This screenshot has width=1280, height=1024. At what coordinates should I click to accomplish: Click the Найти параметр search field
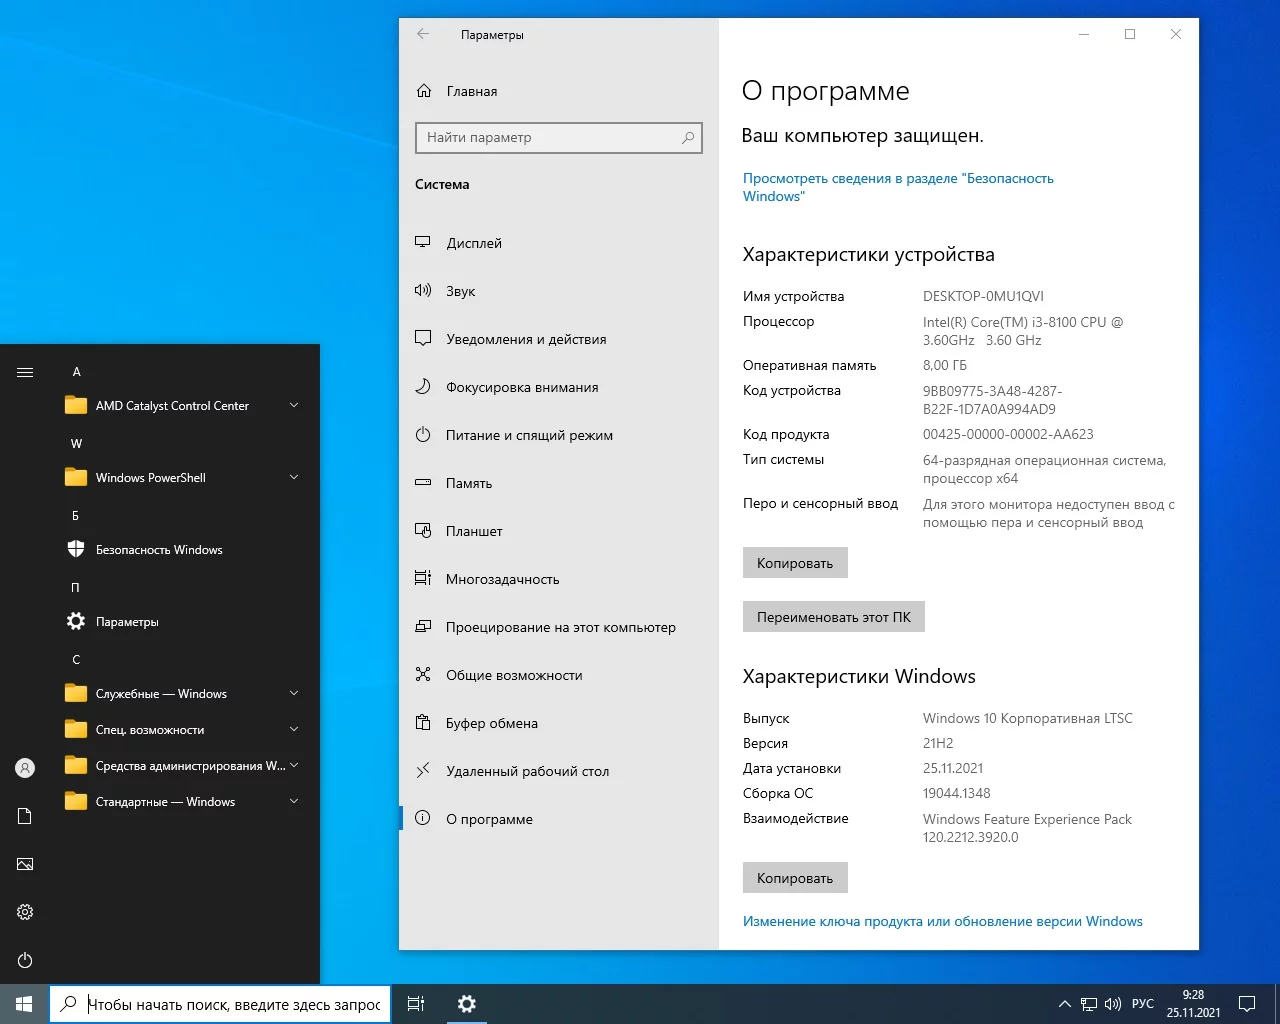coord(559,138)
